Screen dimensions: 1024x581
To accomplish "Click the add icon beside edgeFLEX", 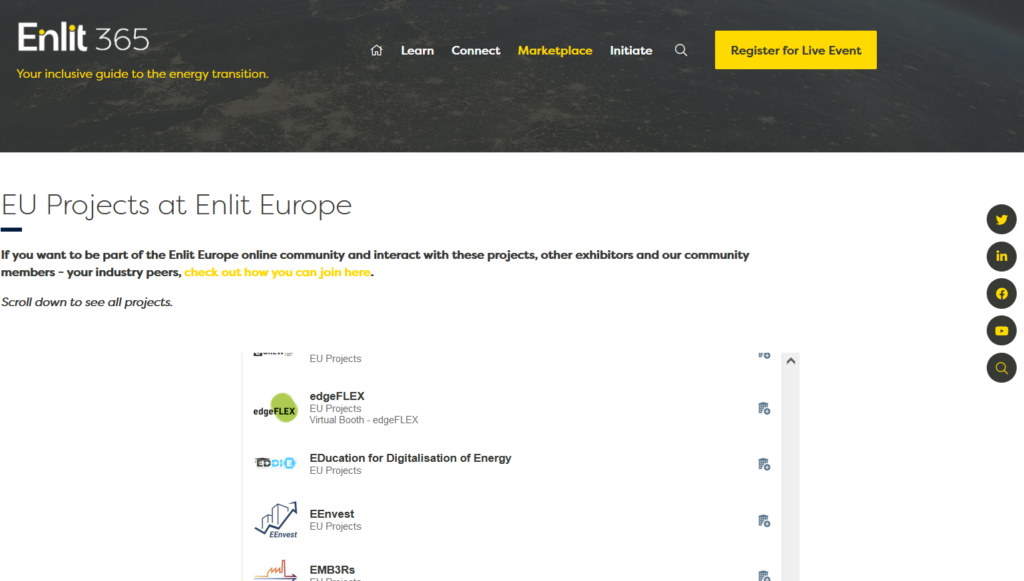I will pos(764,408).
